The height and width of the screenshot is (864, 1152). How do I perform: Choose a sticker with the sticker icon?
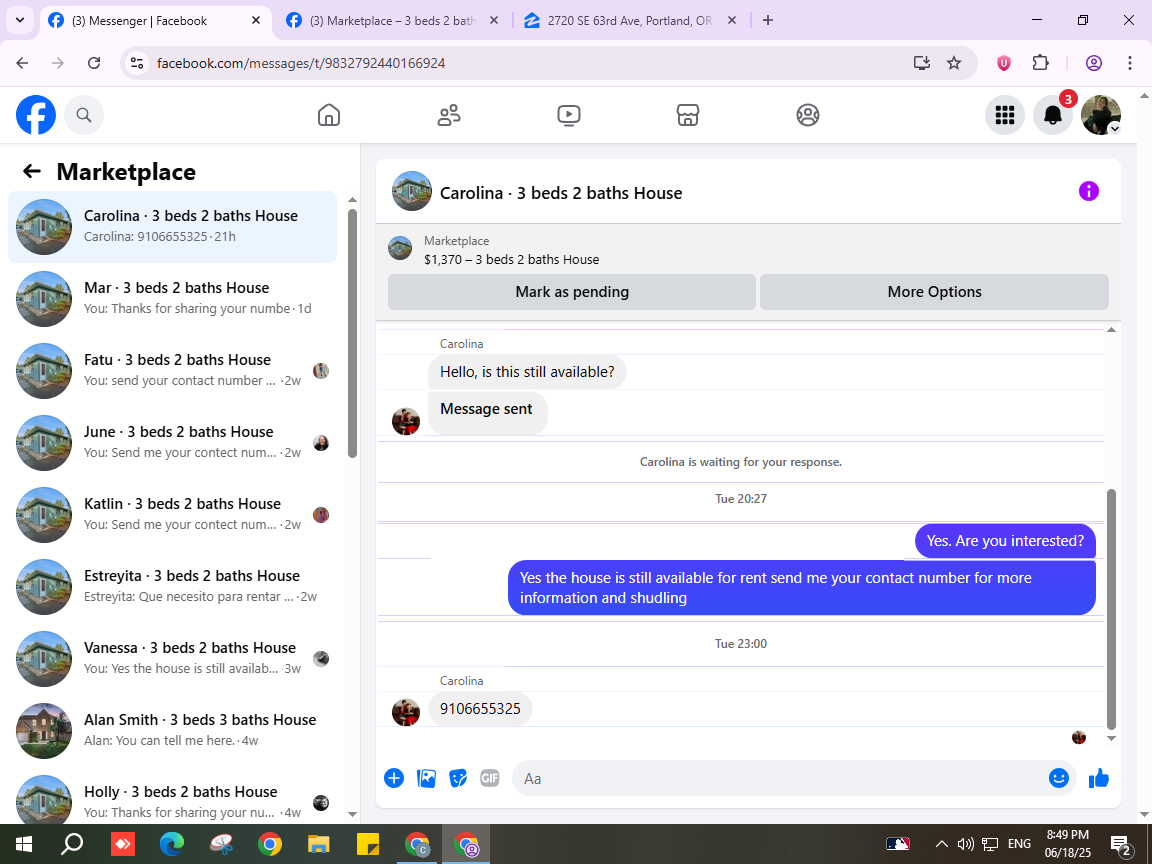[x=458, y=778]
